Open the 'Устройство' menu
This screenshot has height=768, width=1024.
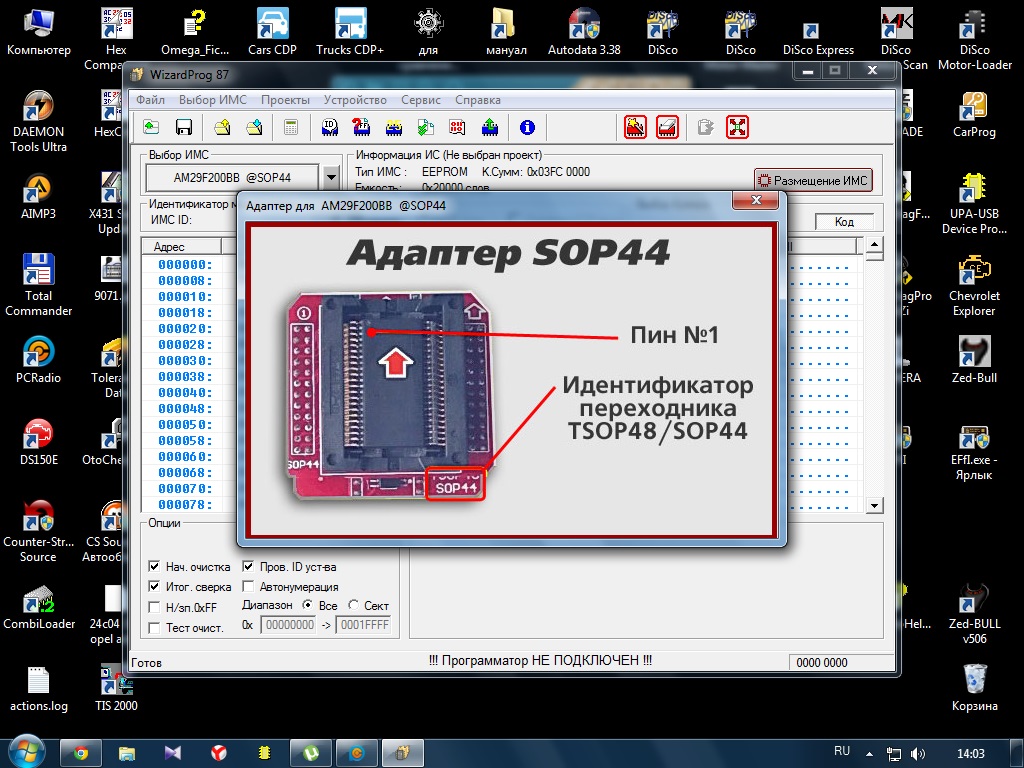pos(355,100)
